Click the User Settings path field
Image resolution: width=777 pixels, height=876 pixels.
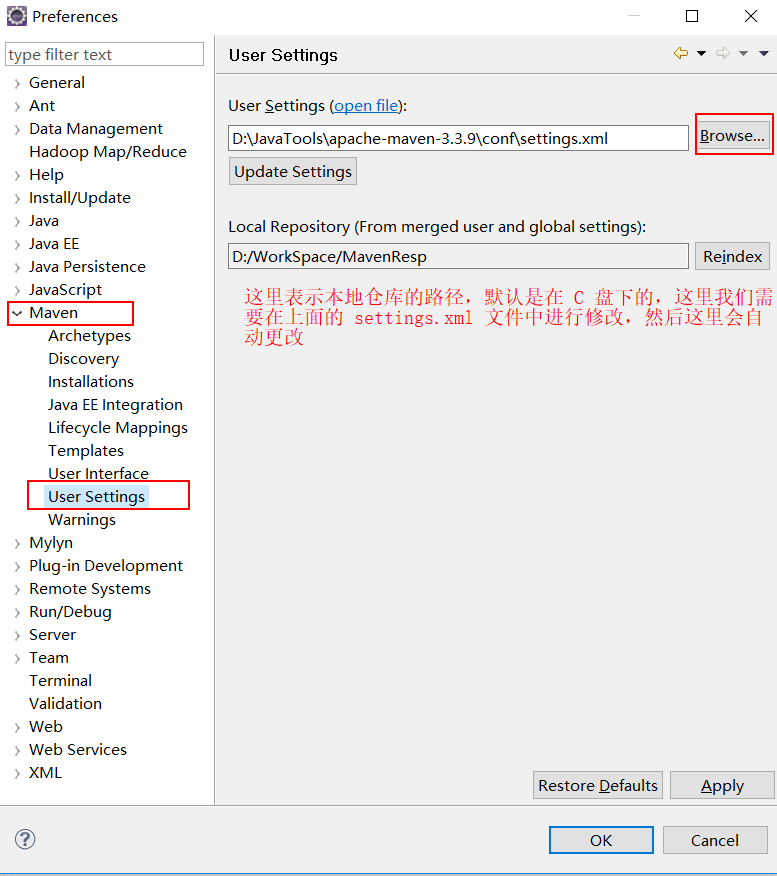point(458,138)
